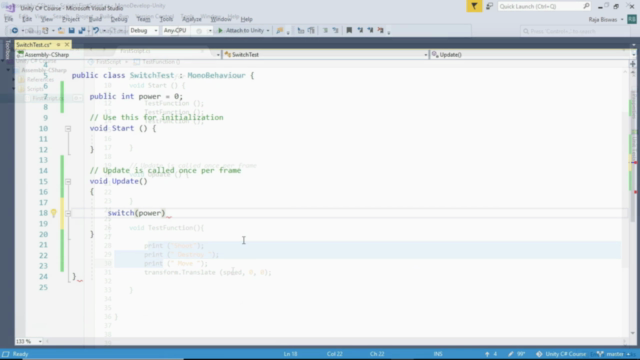
Task: Click the Find in Files icon
Action: (280, 31)
